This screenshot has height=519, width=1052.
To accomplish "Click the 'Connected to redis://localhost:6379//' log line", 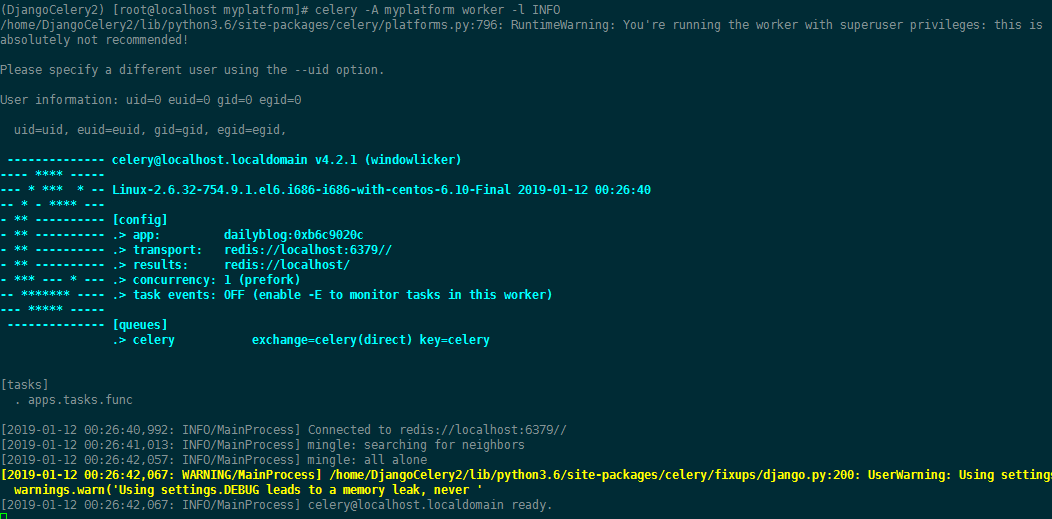I will pos(284,430).
